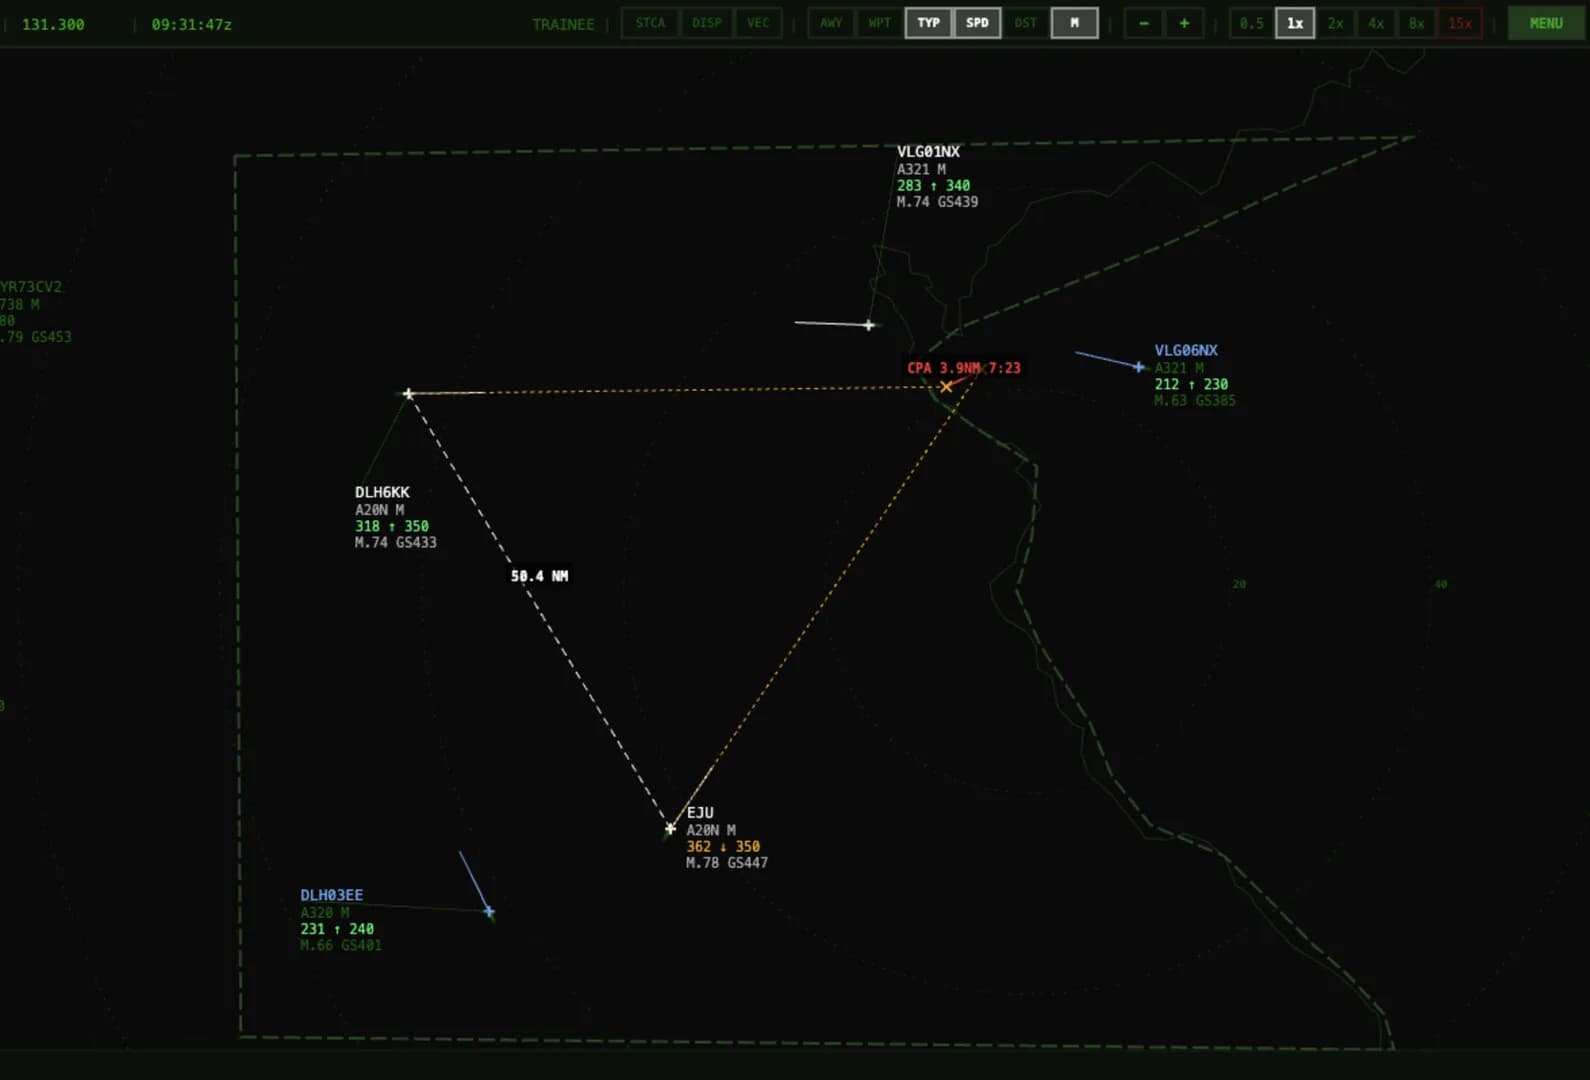Select the VLG01NX aircraft target symbol
This screenshot has width=1590, height=1080.
869,325
